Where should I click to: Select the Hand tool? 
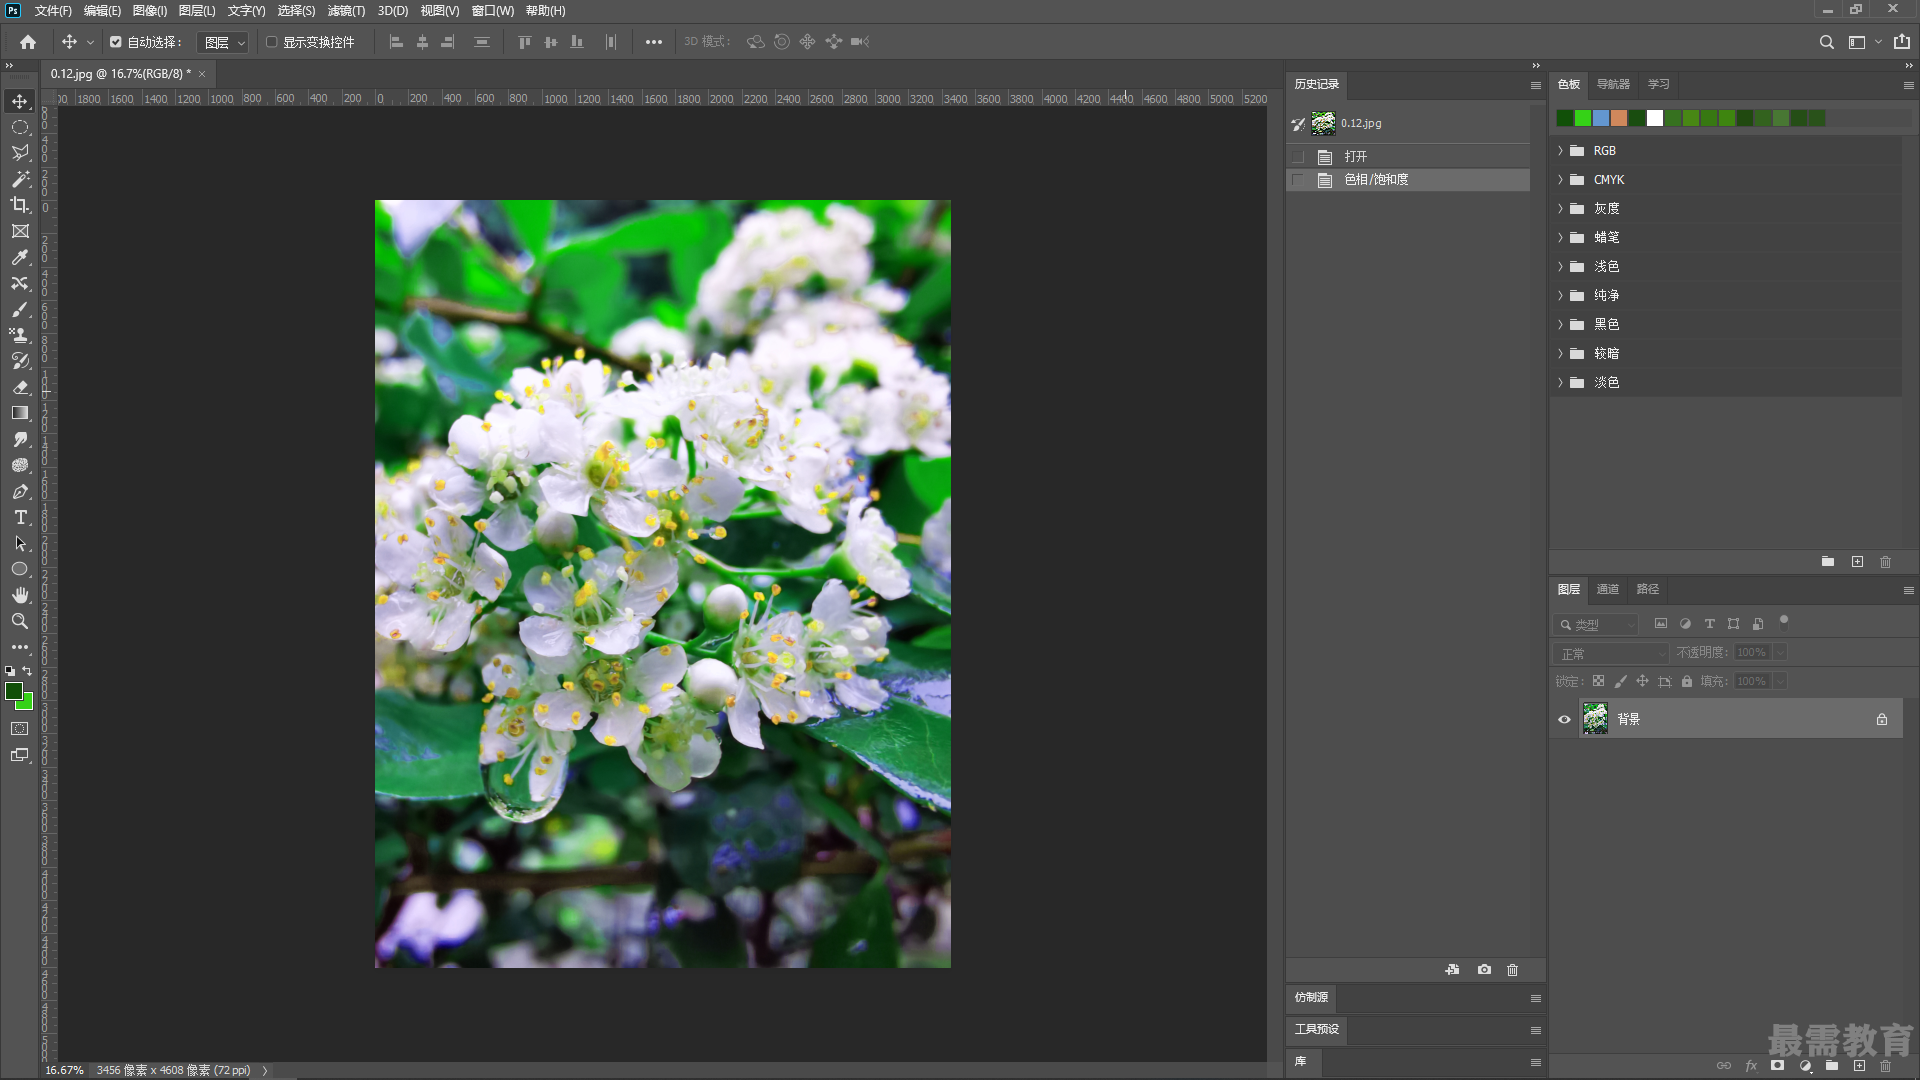tap(20, 595)
